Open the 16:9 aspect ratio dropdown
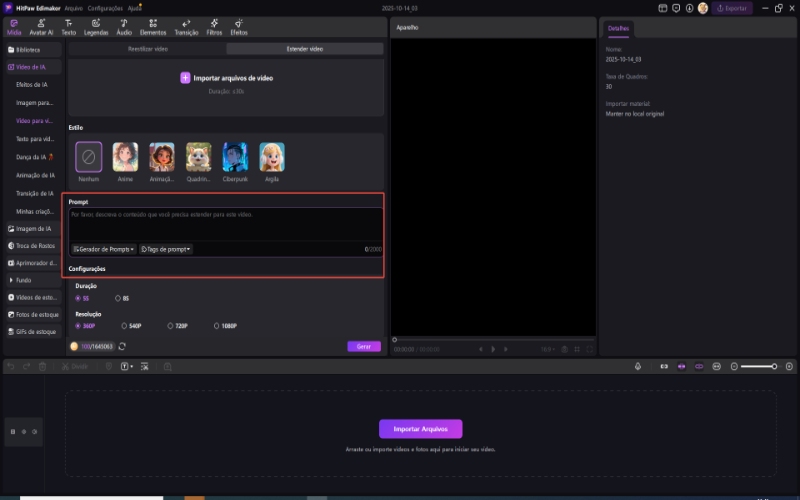This screenshot has width=800, height=500. coord(547,349)
